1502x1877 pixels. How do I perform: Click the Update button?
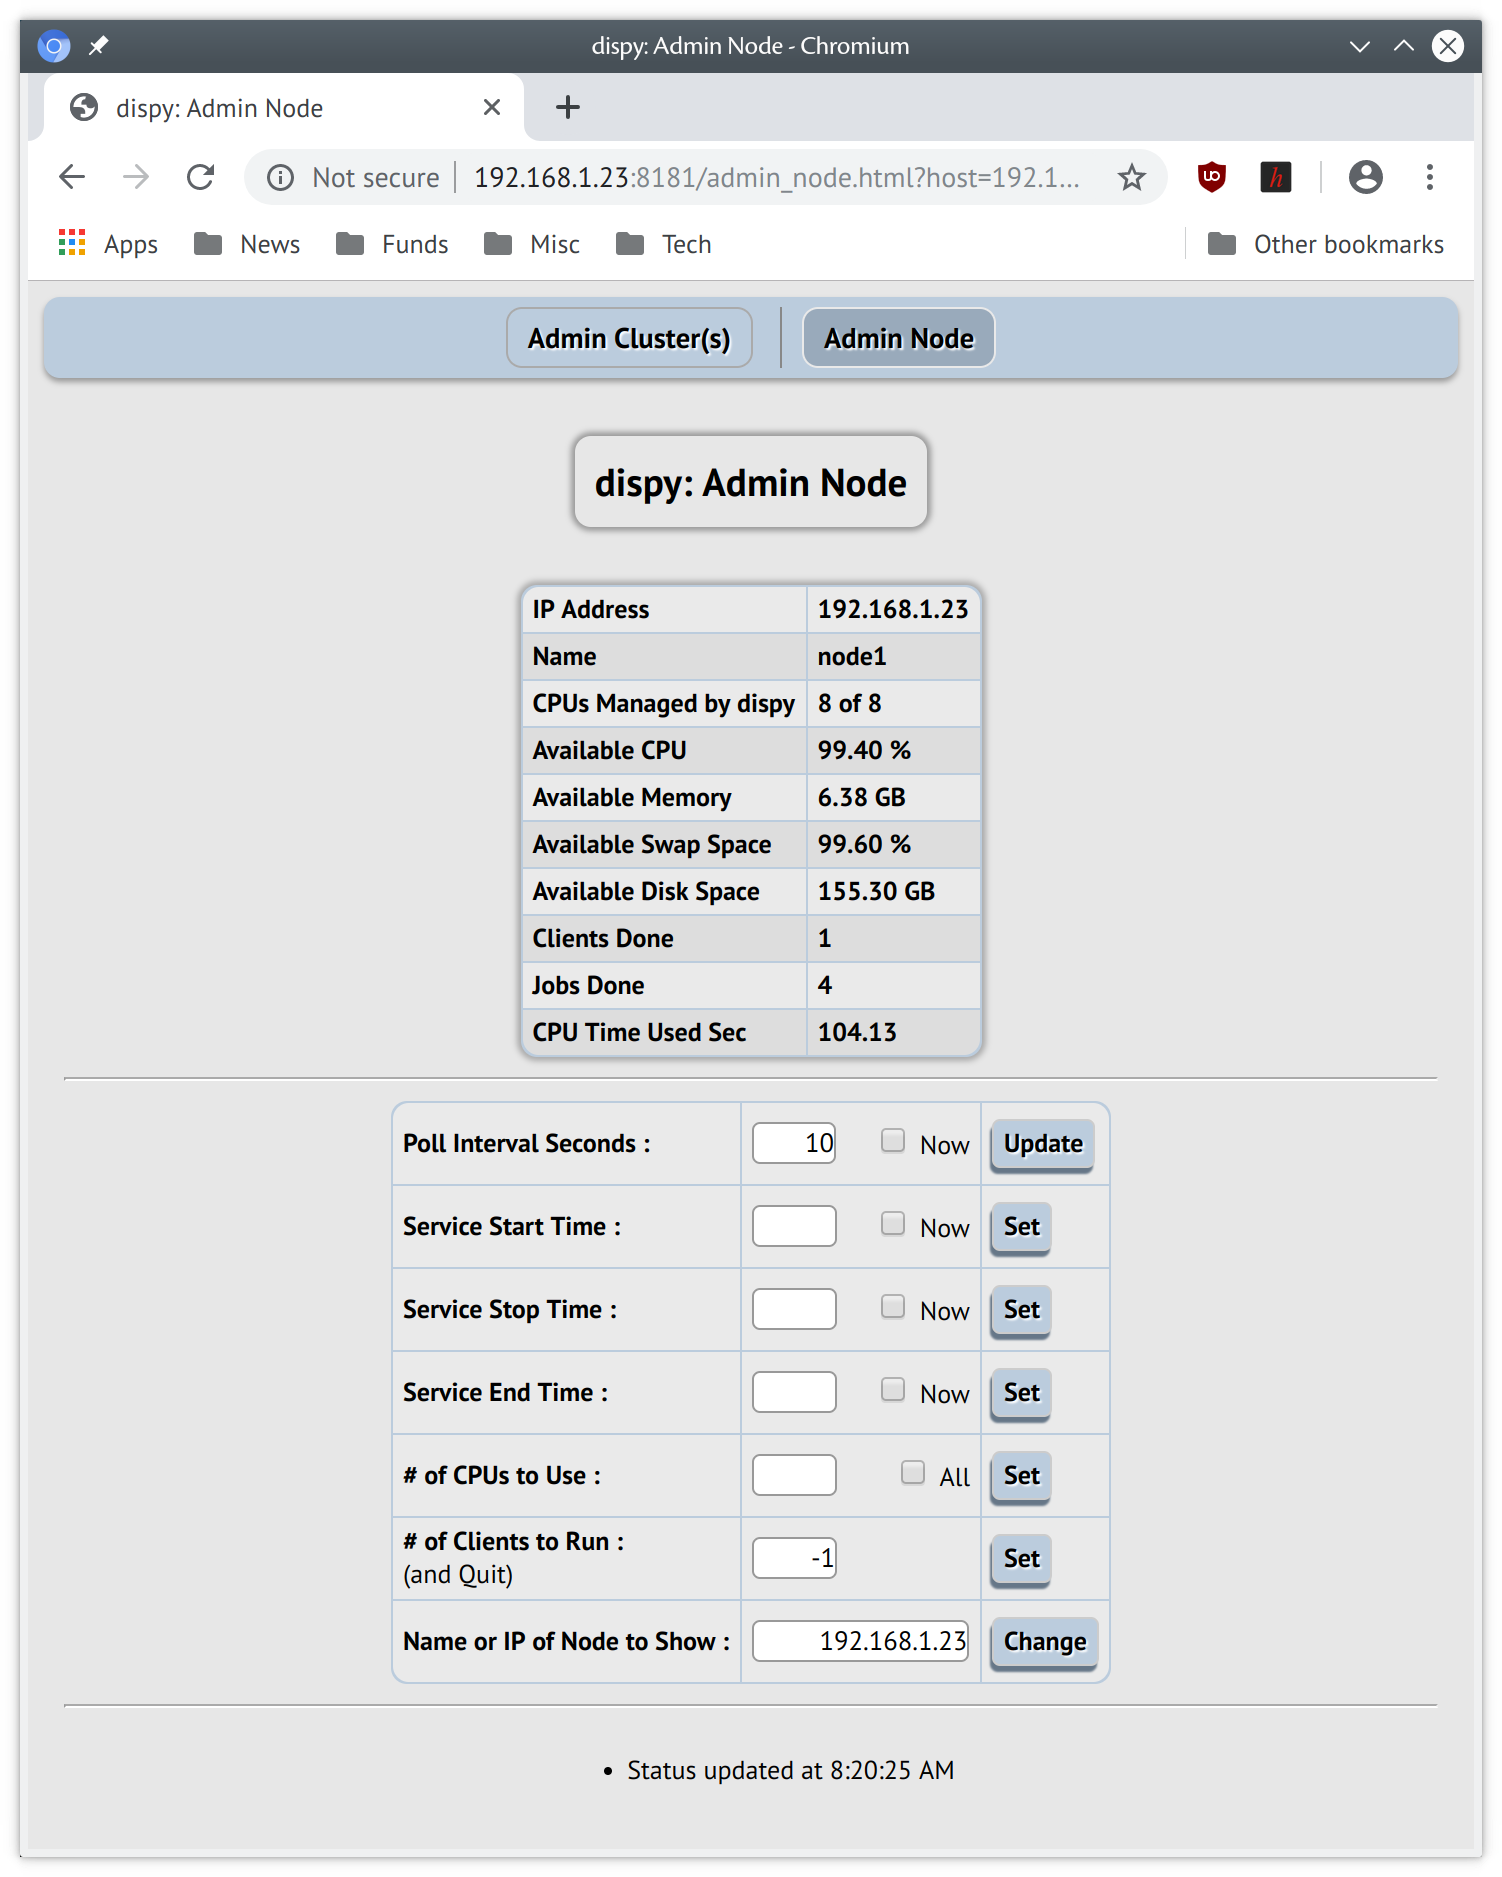coord(1042,1144)
